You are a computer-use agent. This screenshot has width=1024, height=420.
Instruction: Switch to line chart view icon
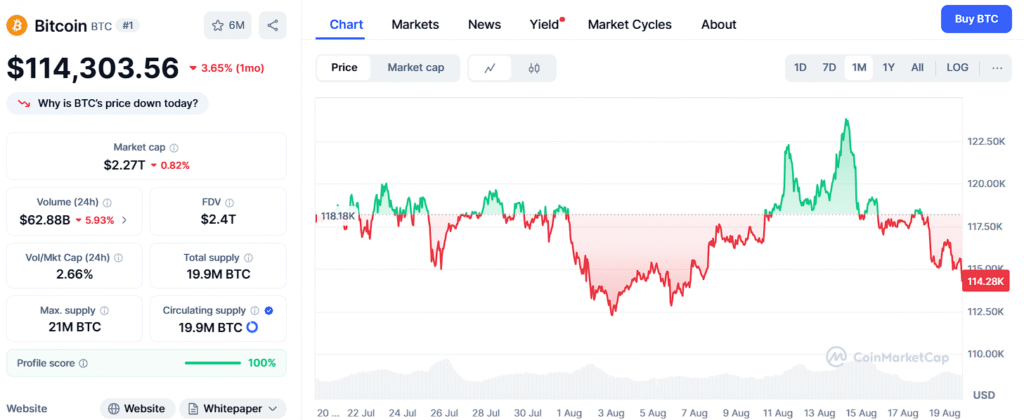coord(490,68)
